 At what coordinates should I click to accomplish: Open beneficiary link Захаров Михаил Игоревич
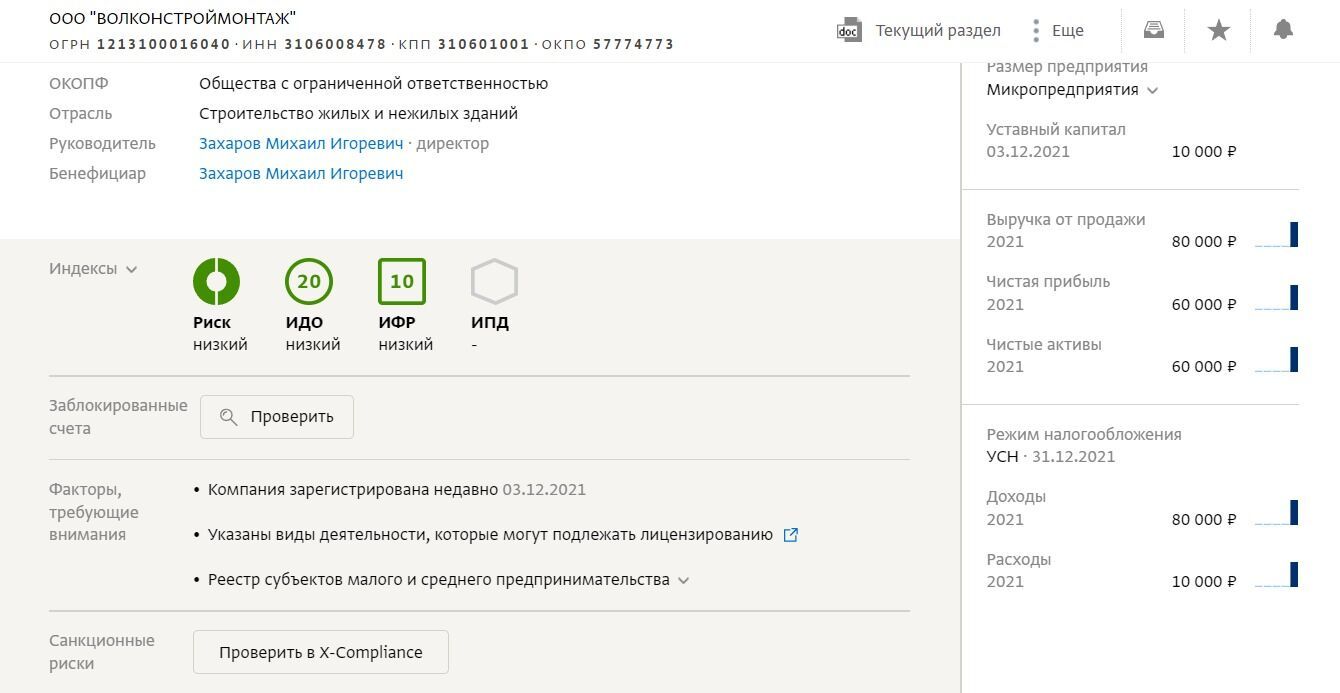point(301,173)
